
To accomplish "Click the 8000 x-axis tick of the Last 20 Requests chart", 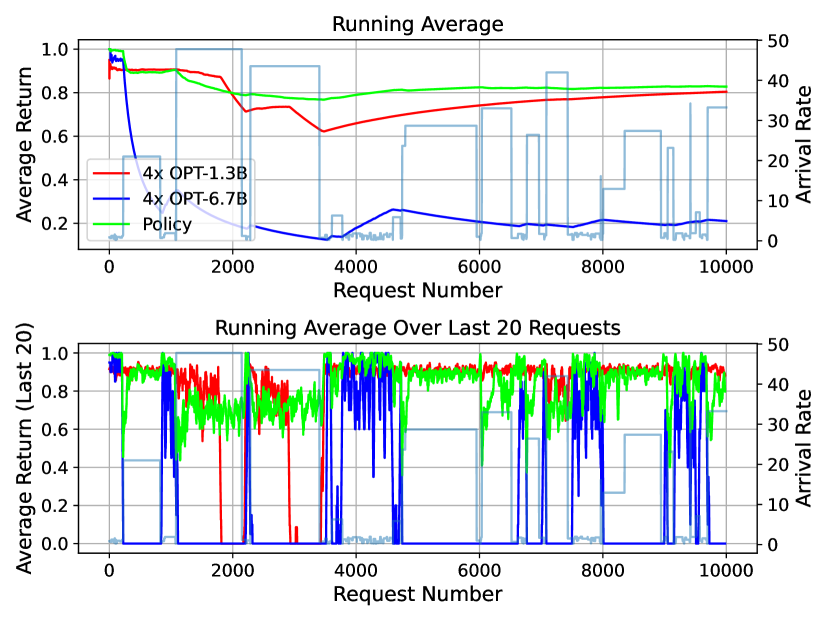I will coord(602,570).
